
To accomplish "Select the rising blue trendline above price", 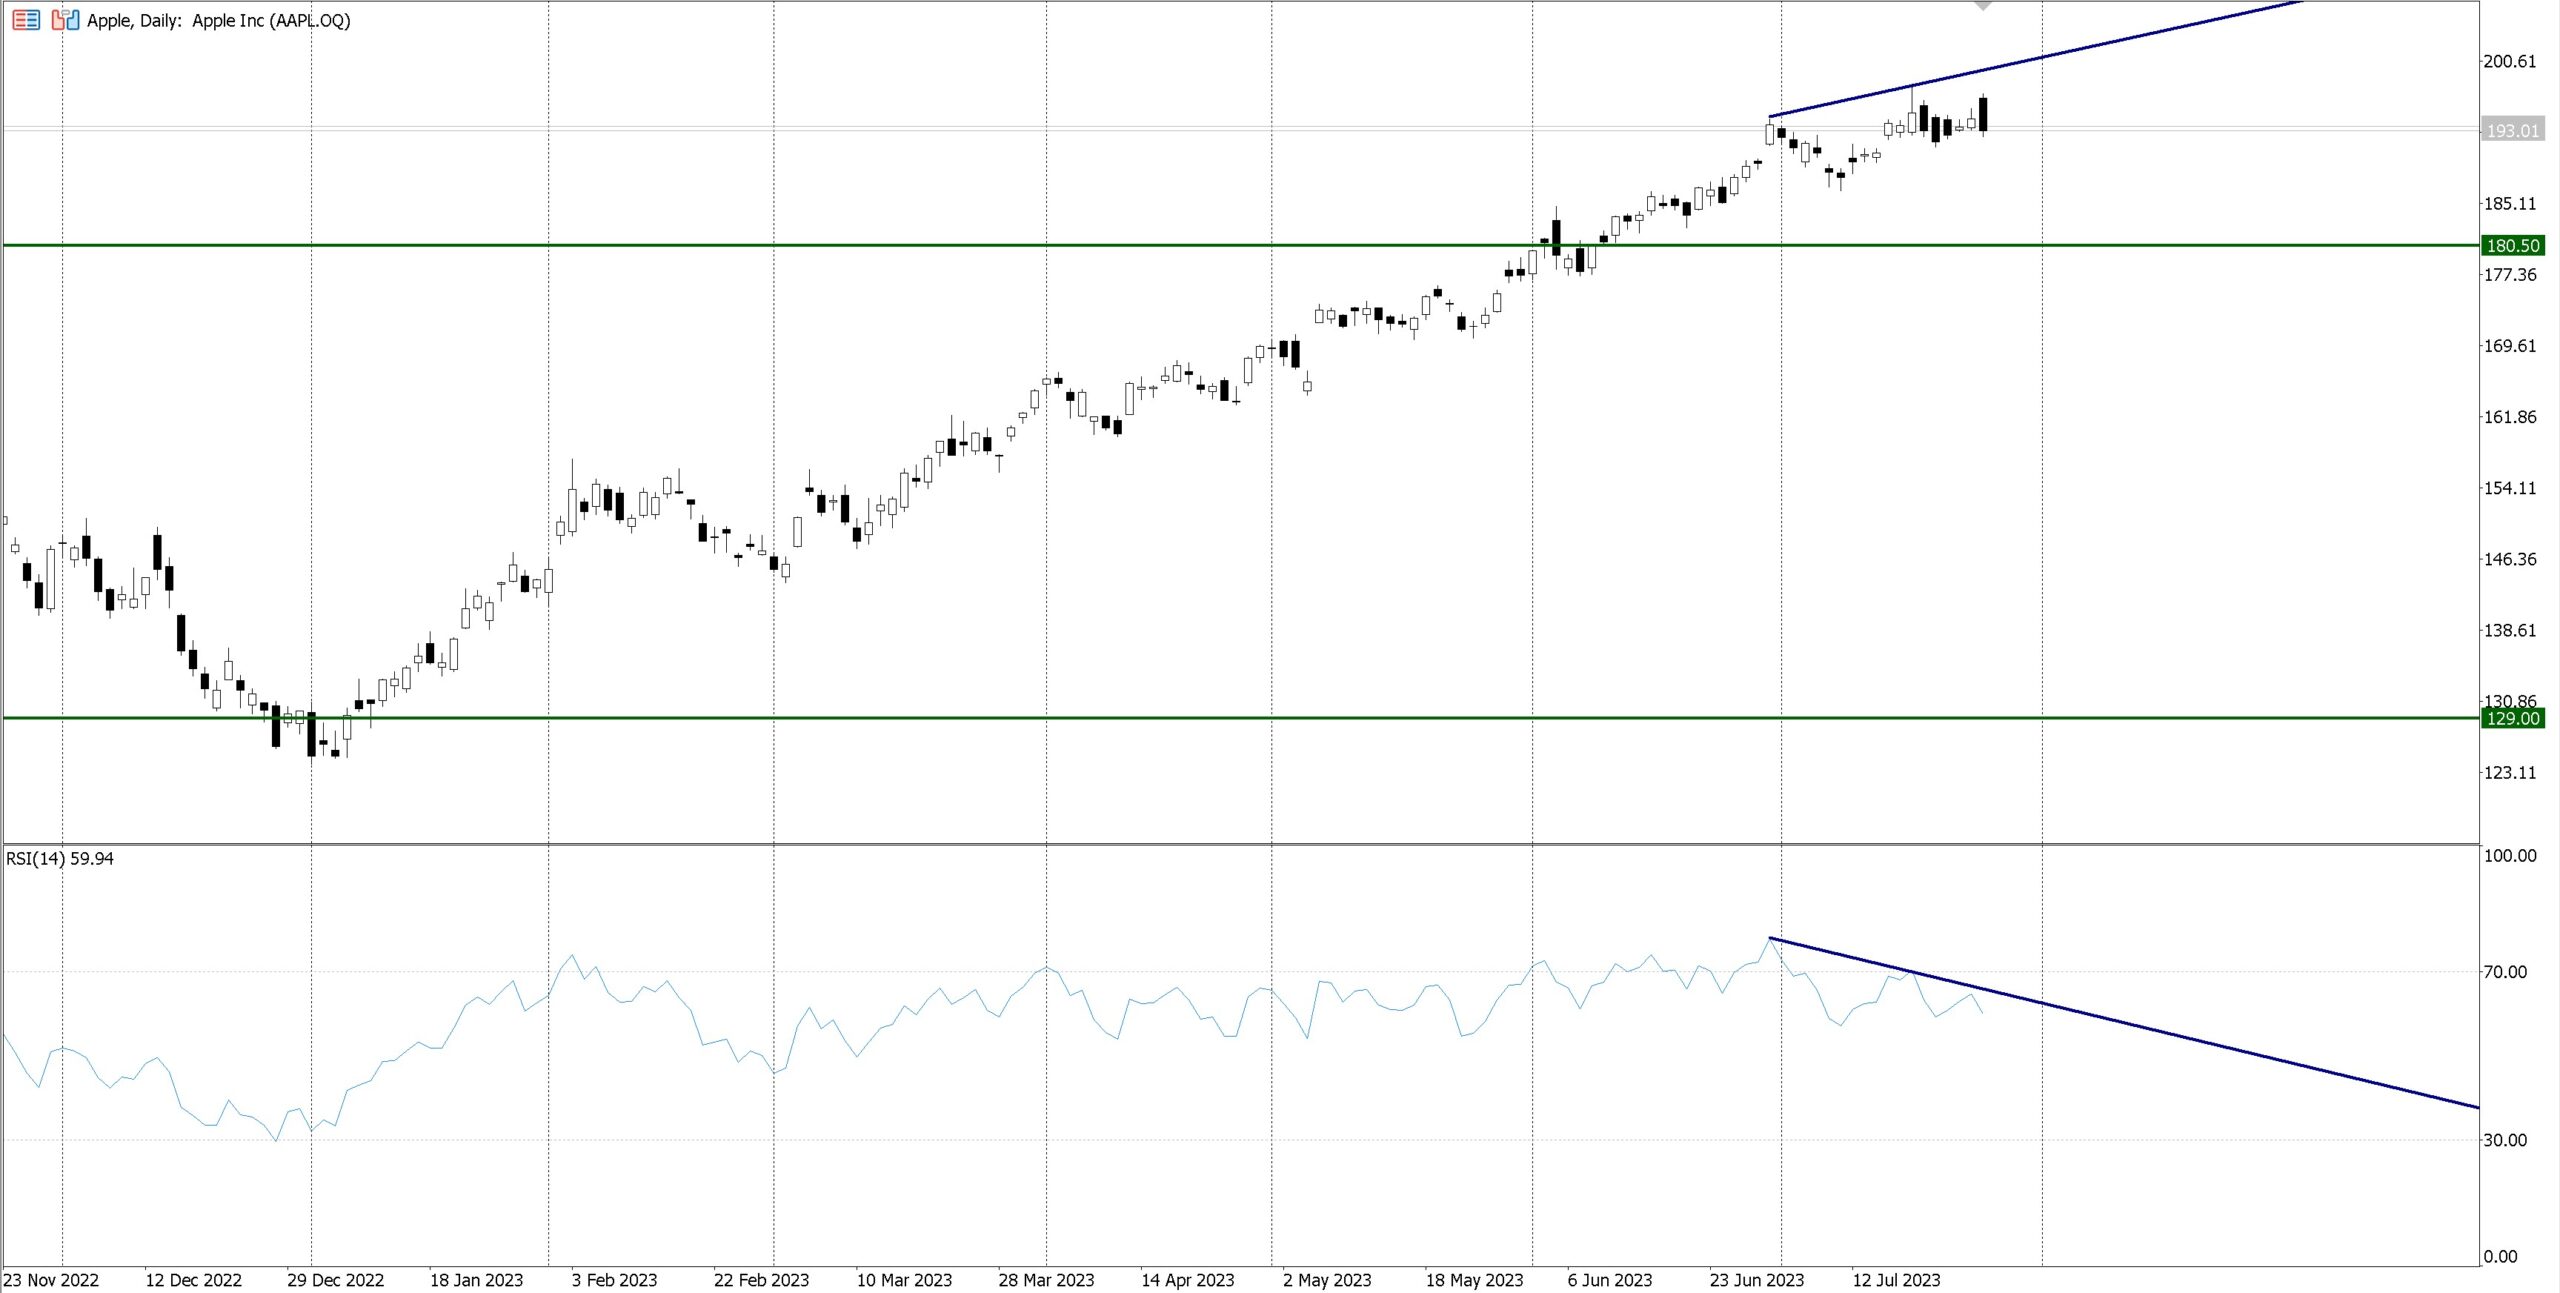I will click(x=2100, y=45).
